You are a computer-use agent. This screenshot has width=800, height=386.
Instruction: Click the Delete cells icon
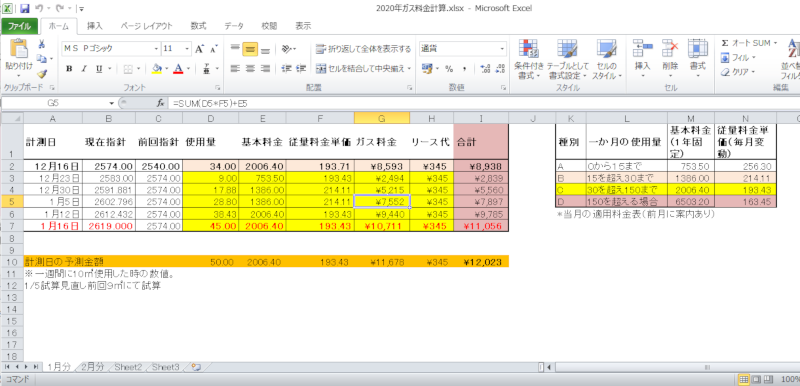pyautogui.click(x=669, y=60)
